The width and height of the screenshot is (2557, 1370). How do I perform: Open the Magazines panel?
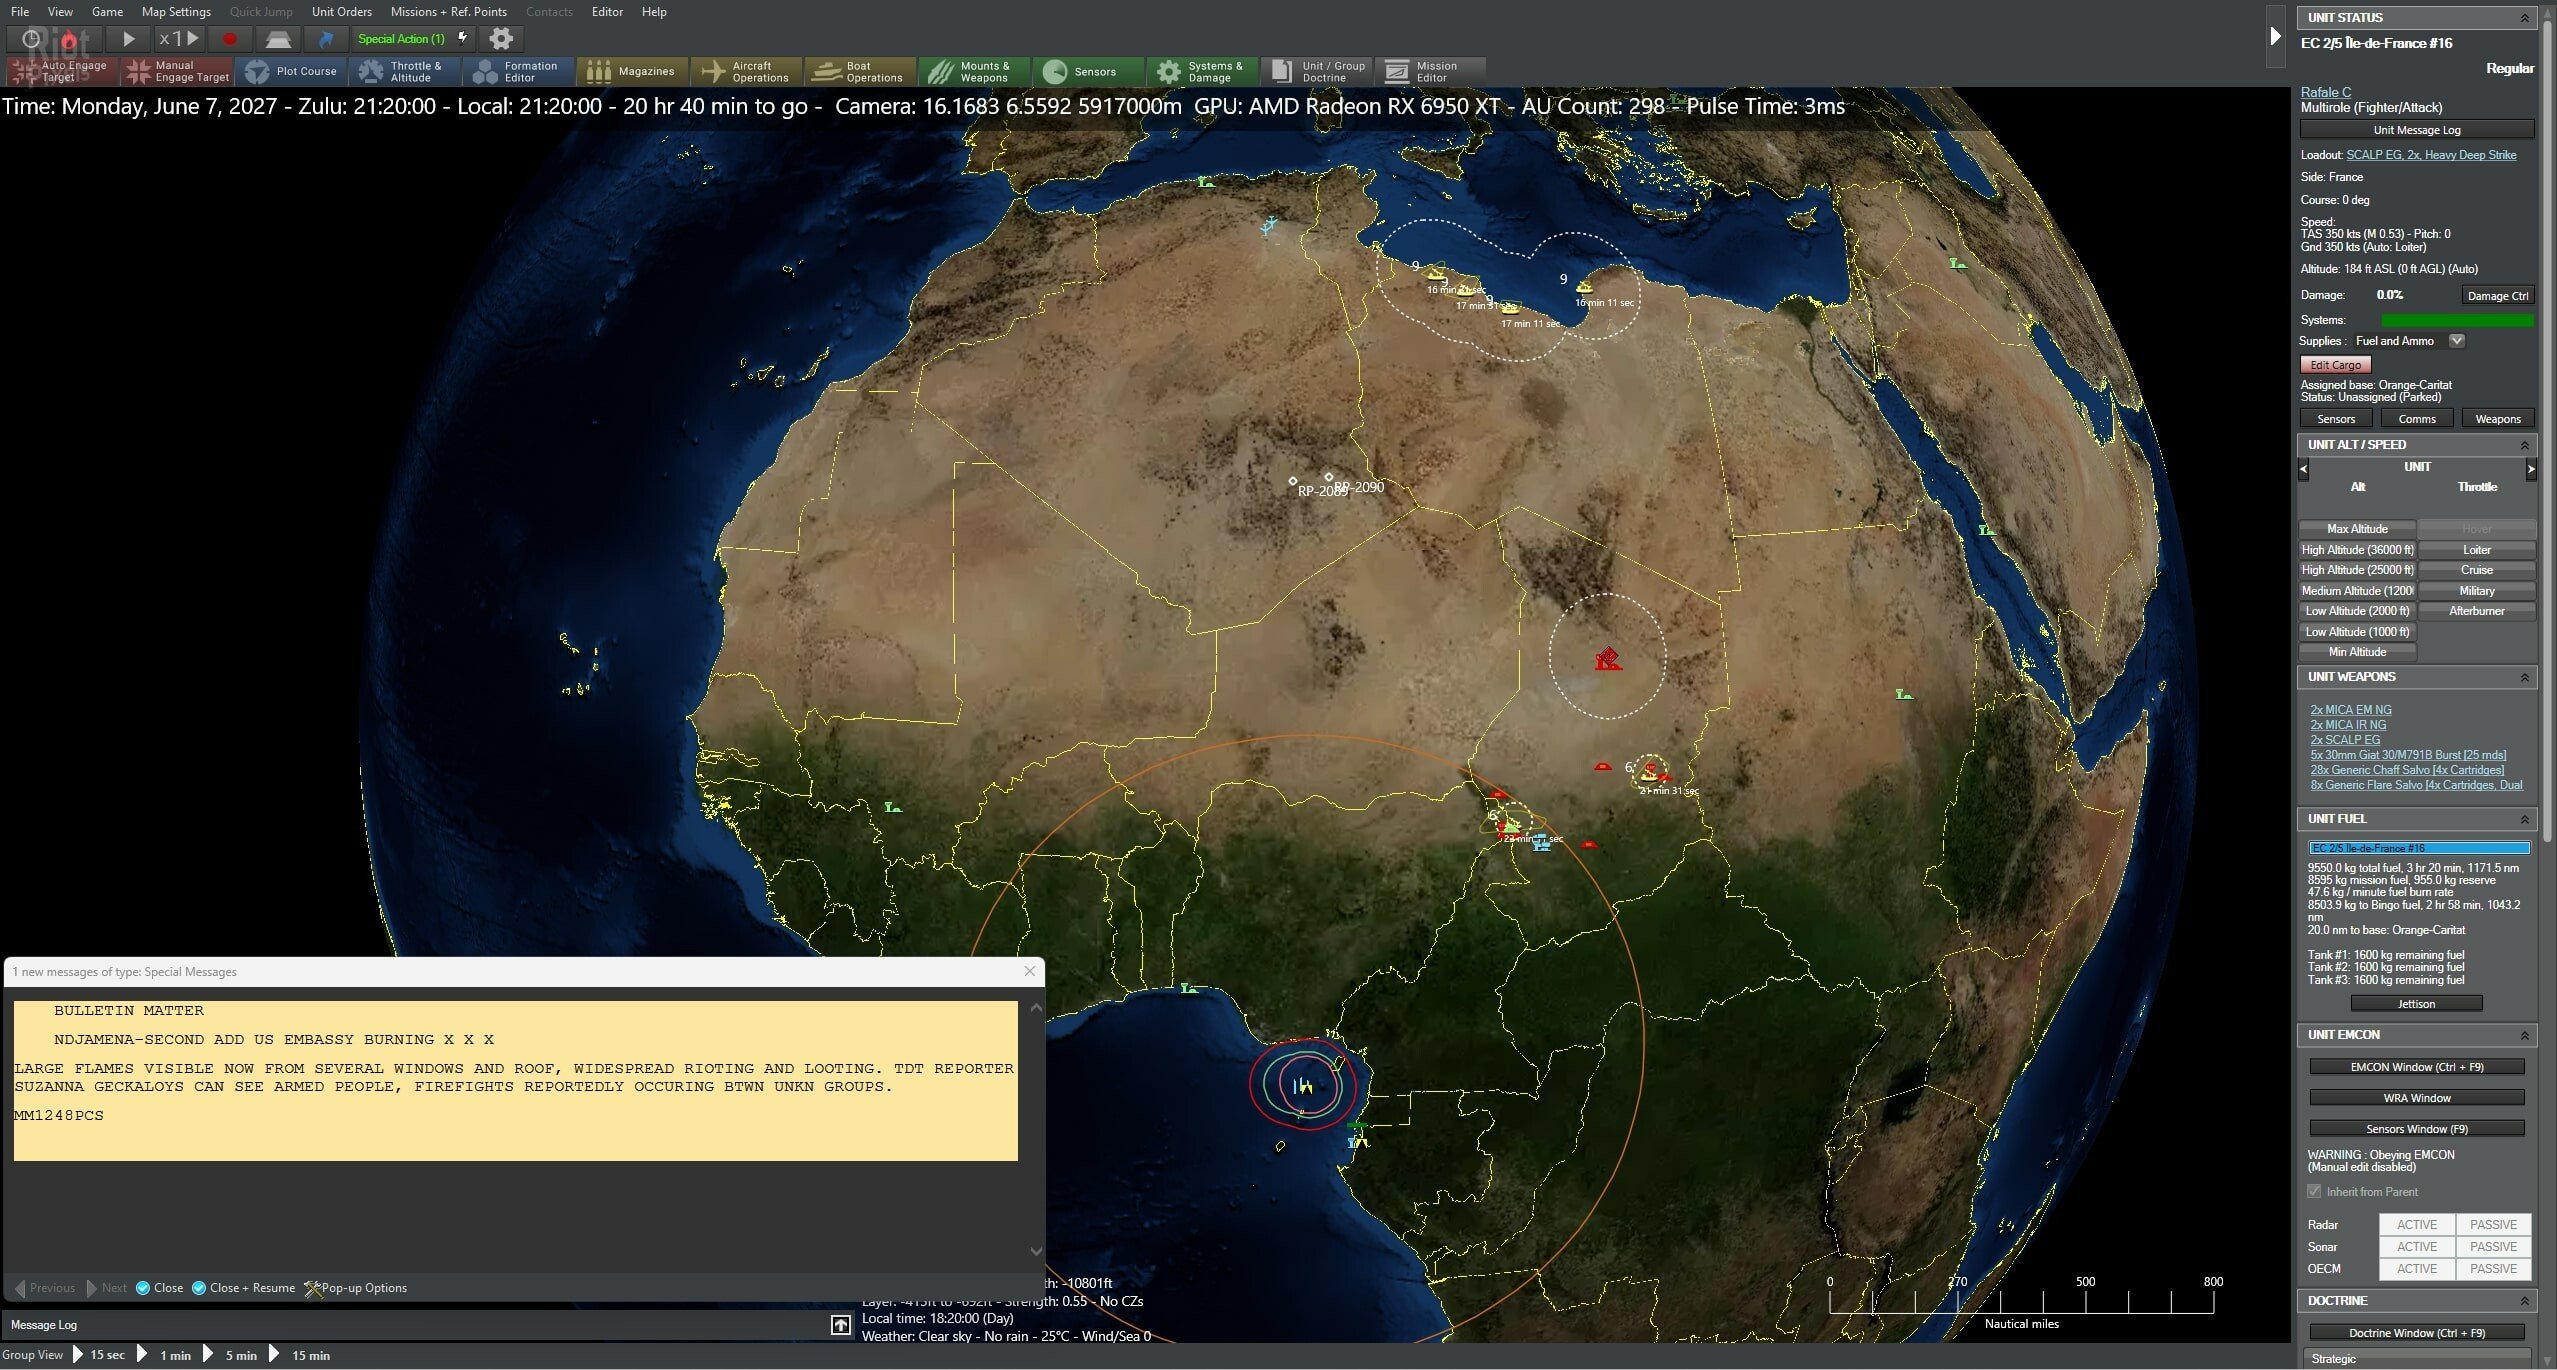point(634,71)
